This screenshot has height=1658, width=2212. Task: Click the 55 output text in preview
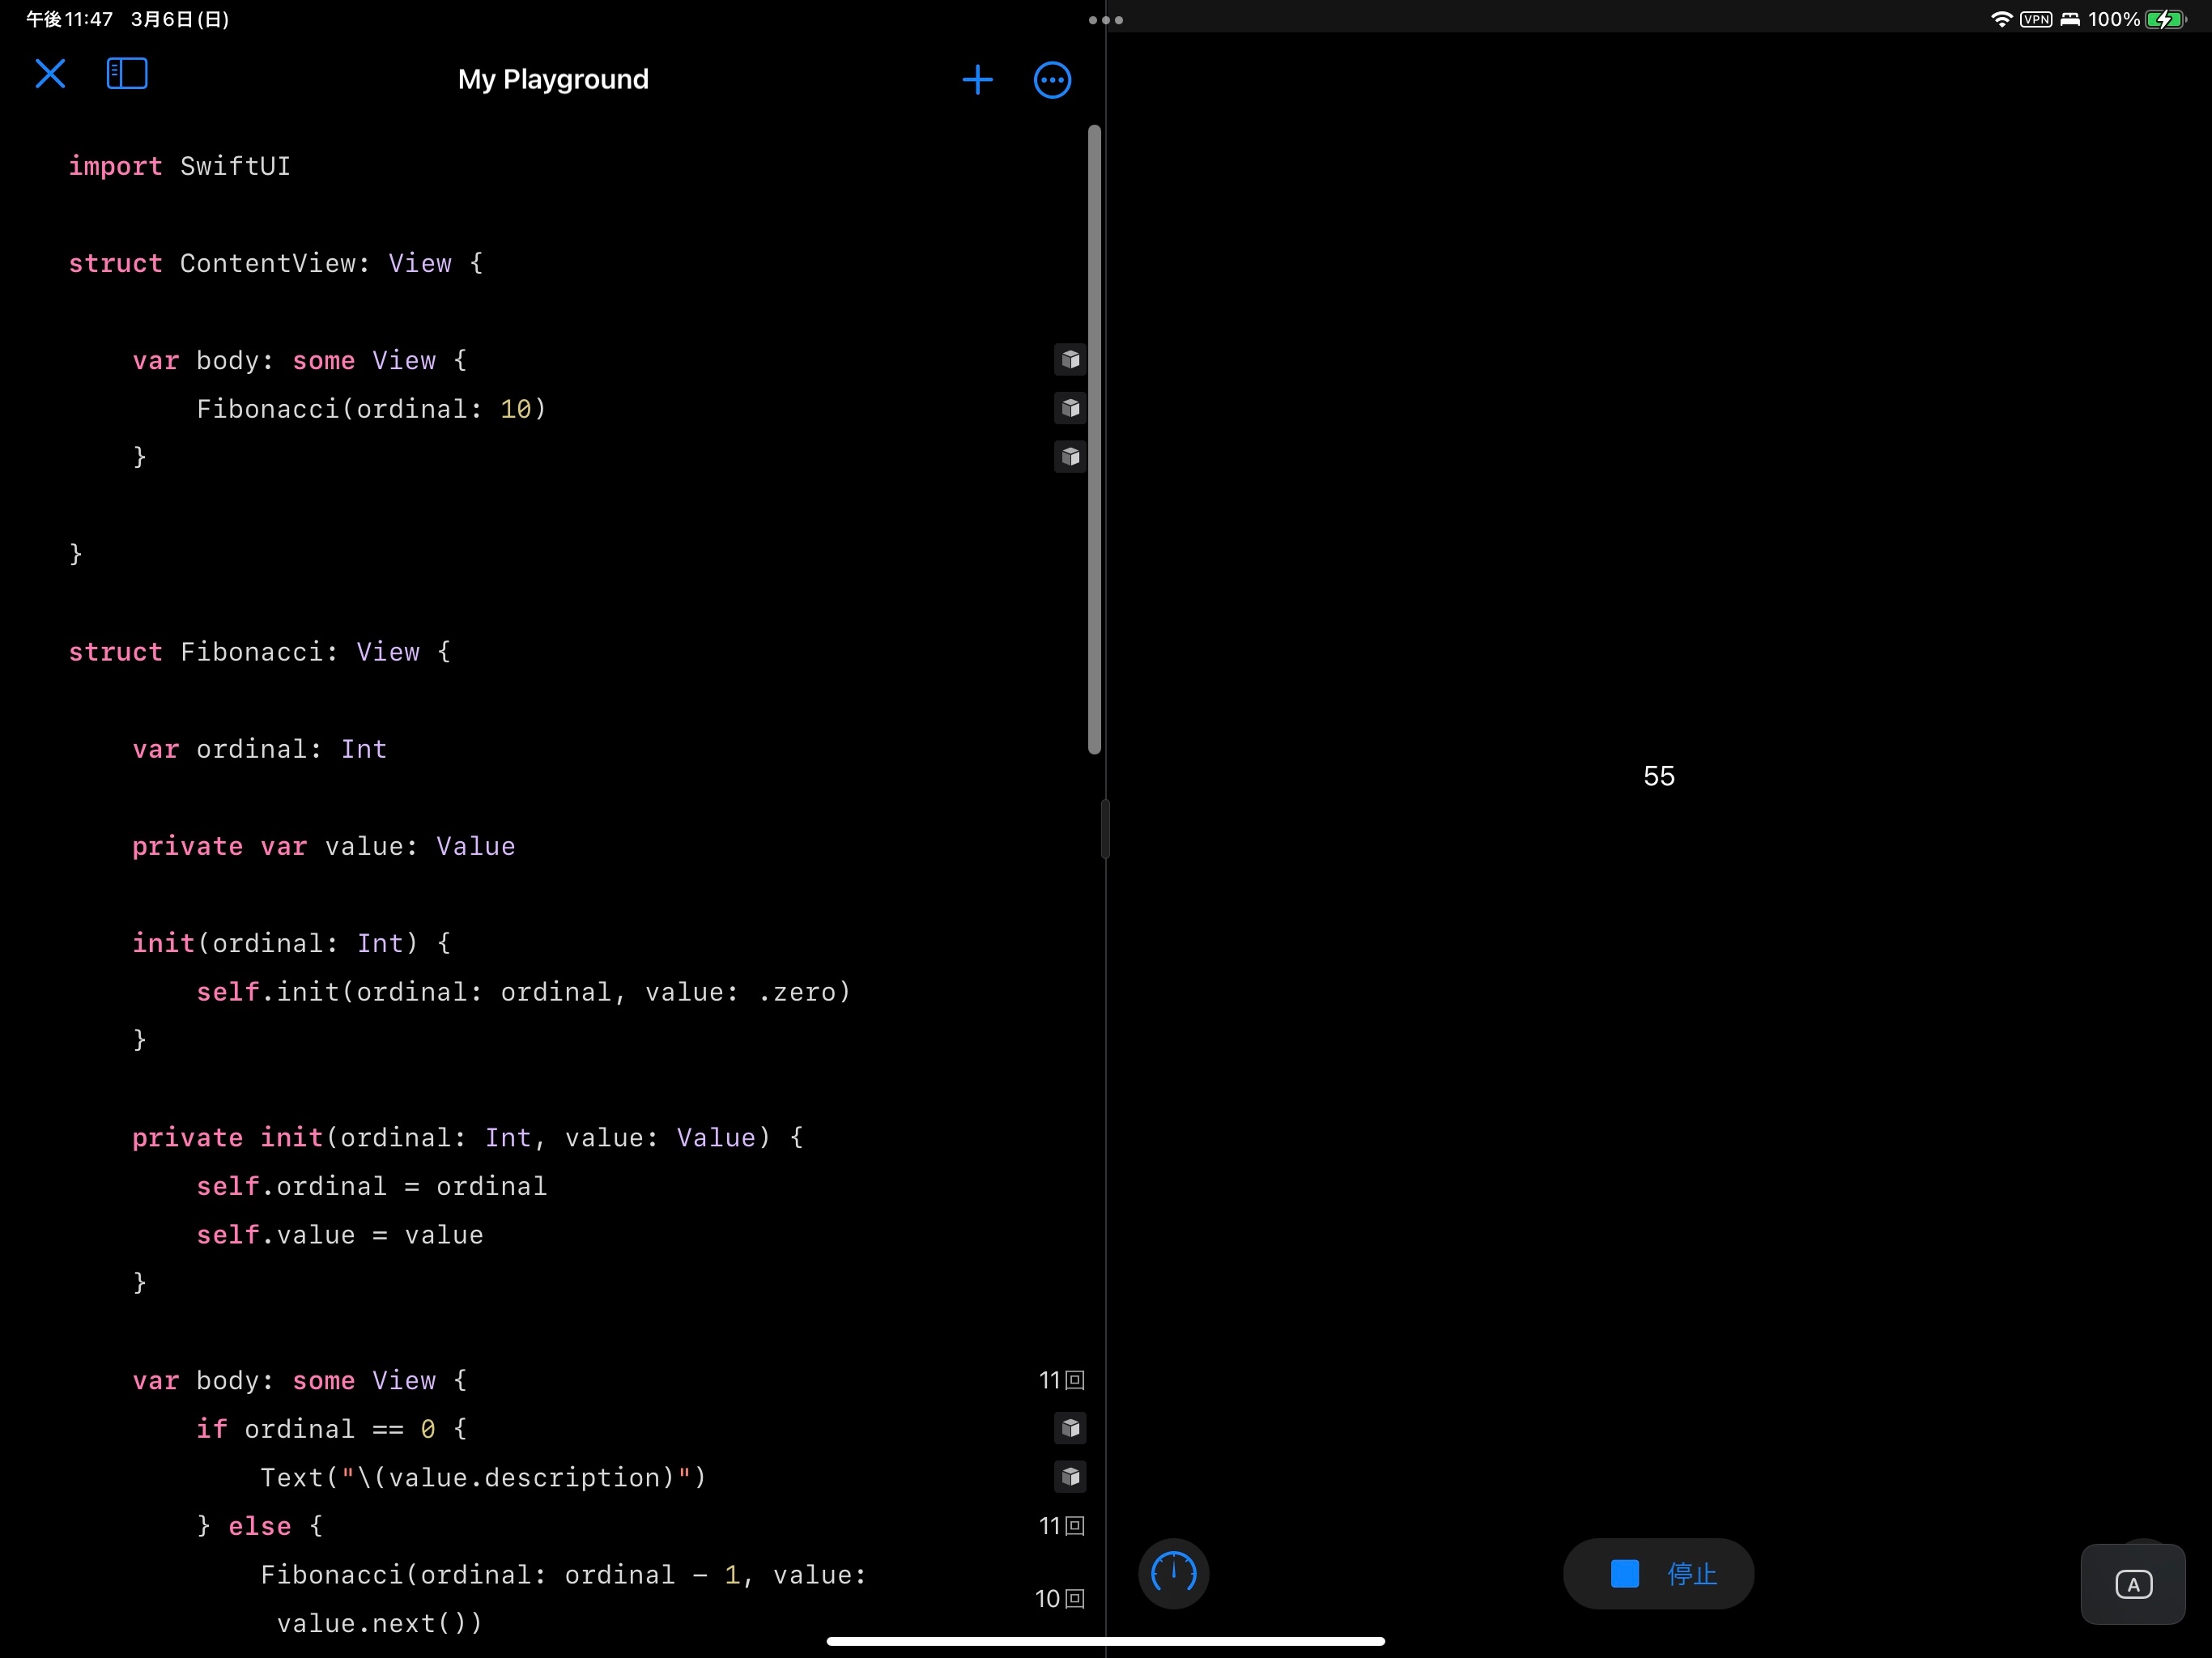coord(1658,776)
